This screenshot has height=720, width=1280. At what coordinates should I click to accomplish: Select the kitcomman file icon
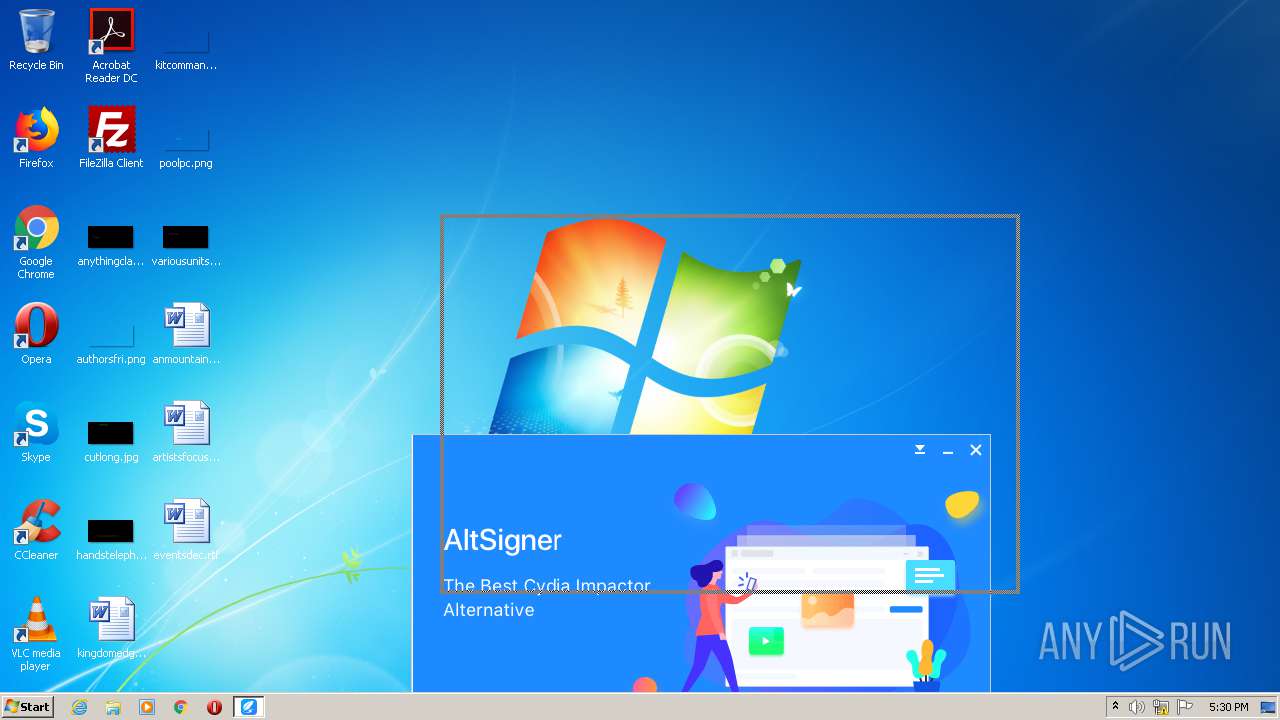pos(186,47)
